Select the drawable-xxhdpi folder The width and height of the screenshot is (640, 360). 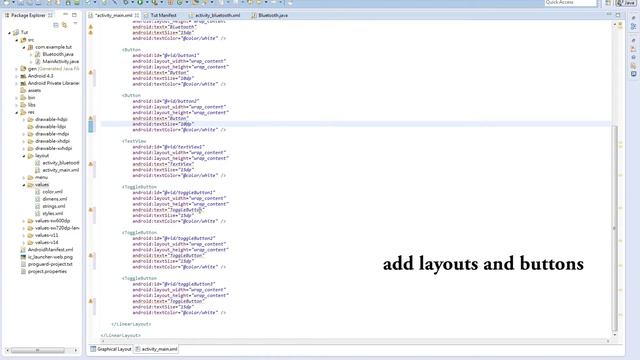(x=49, y=148)
